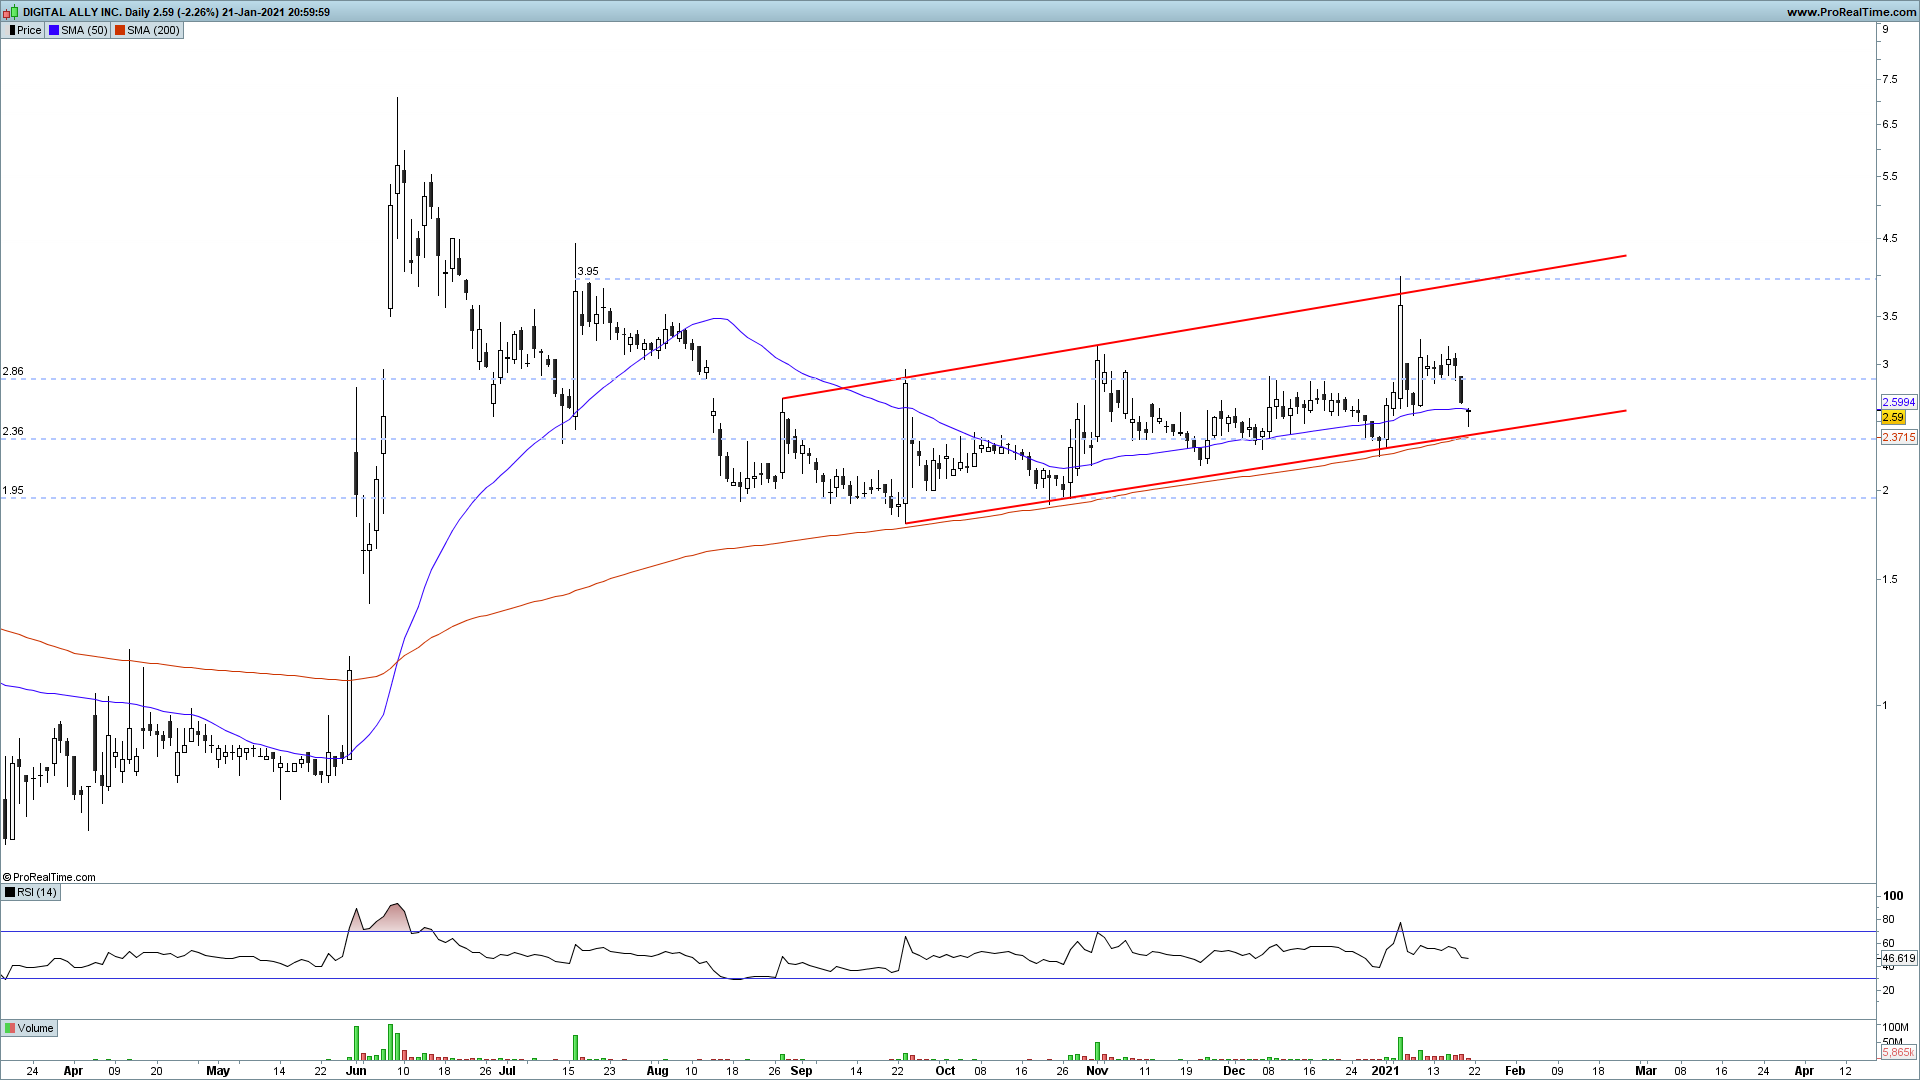Click the 46.619 RSI value tag
The image size is (1920, 1080).
(x=1898, y=958)
